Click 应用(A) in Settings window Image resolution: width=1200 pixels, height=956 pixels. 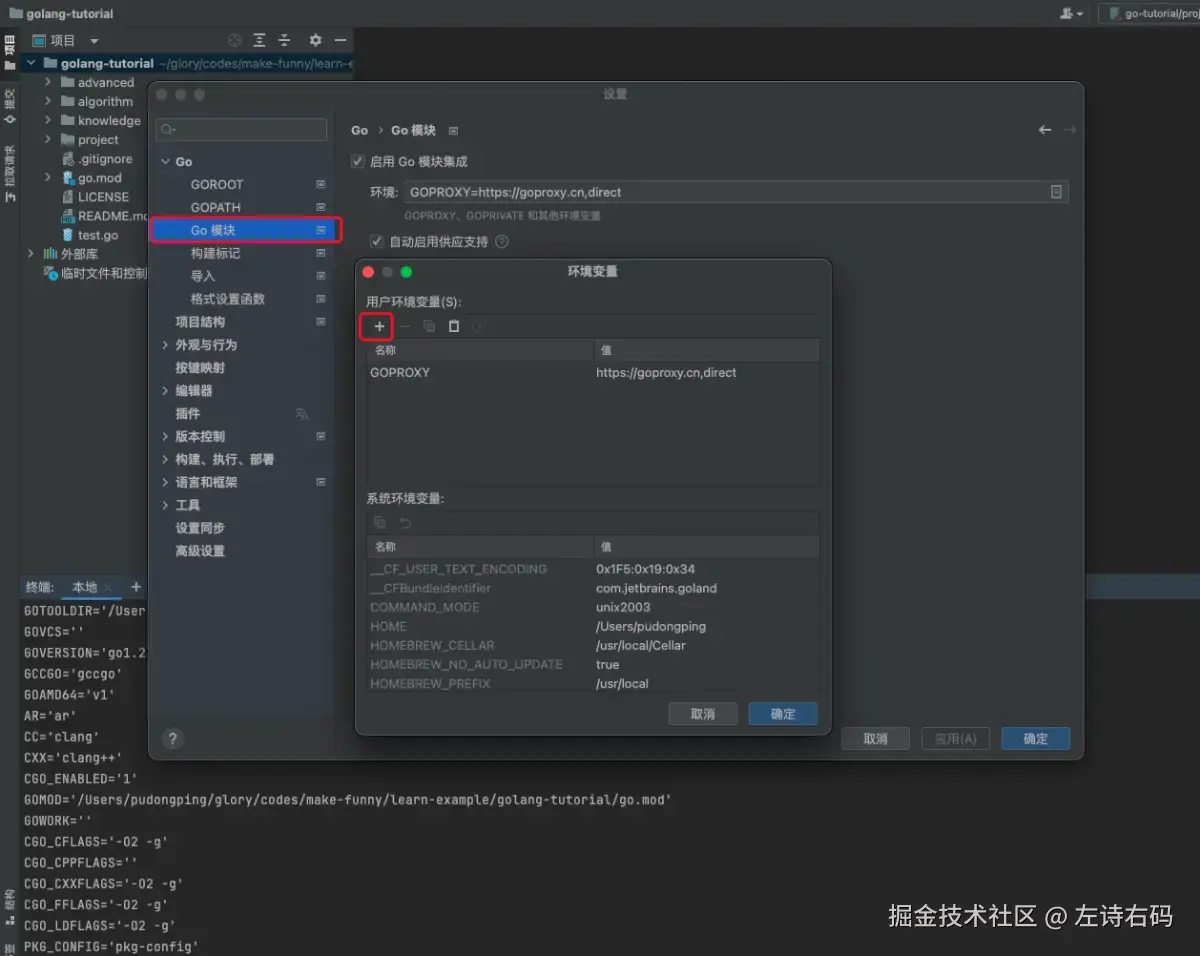[955, 739]
